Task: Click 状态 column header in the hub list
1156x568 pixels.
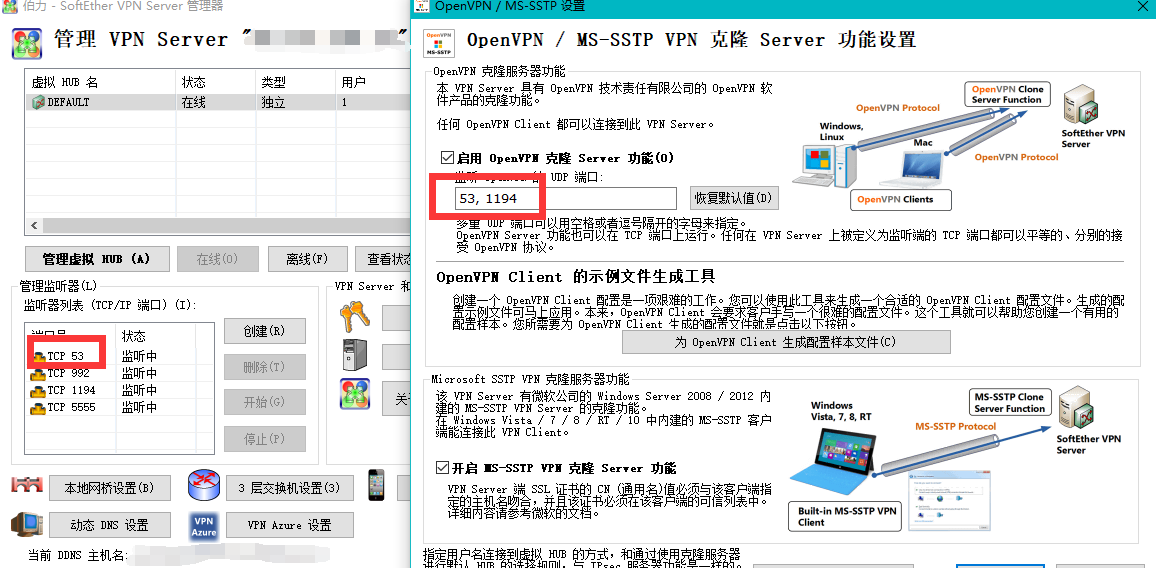Action: pyautogui.click(x=216, y=81)
